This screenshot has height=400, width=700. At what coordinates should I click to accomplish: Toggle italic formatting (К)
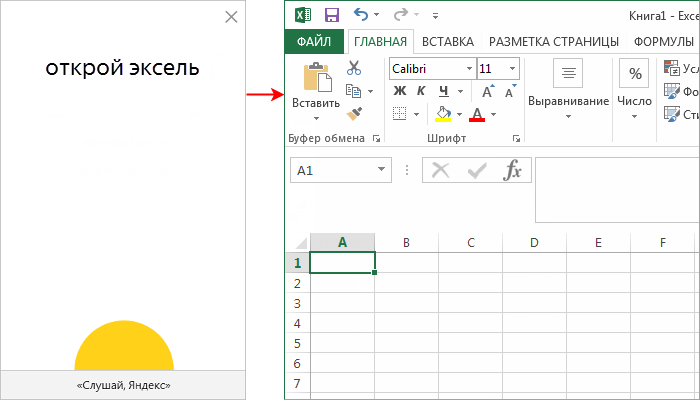coord(420,91)
